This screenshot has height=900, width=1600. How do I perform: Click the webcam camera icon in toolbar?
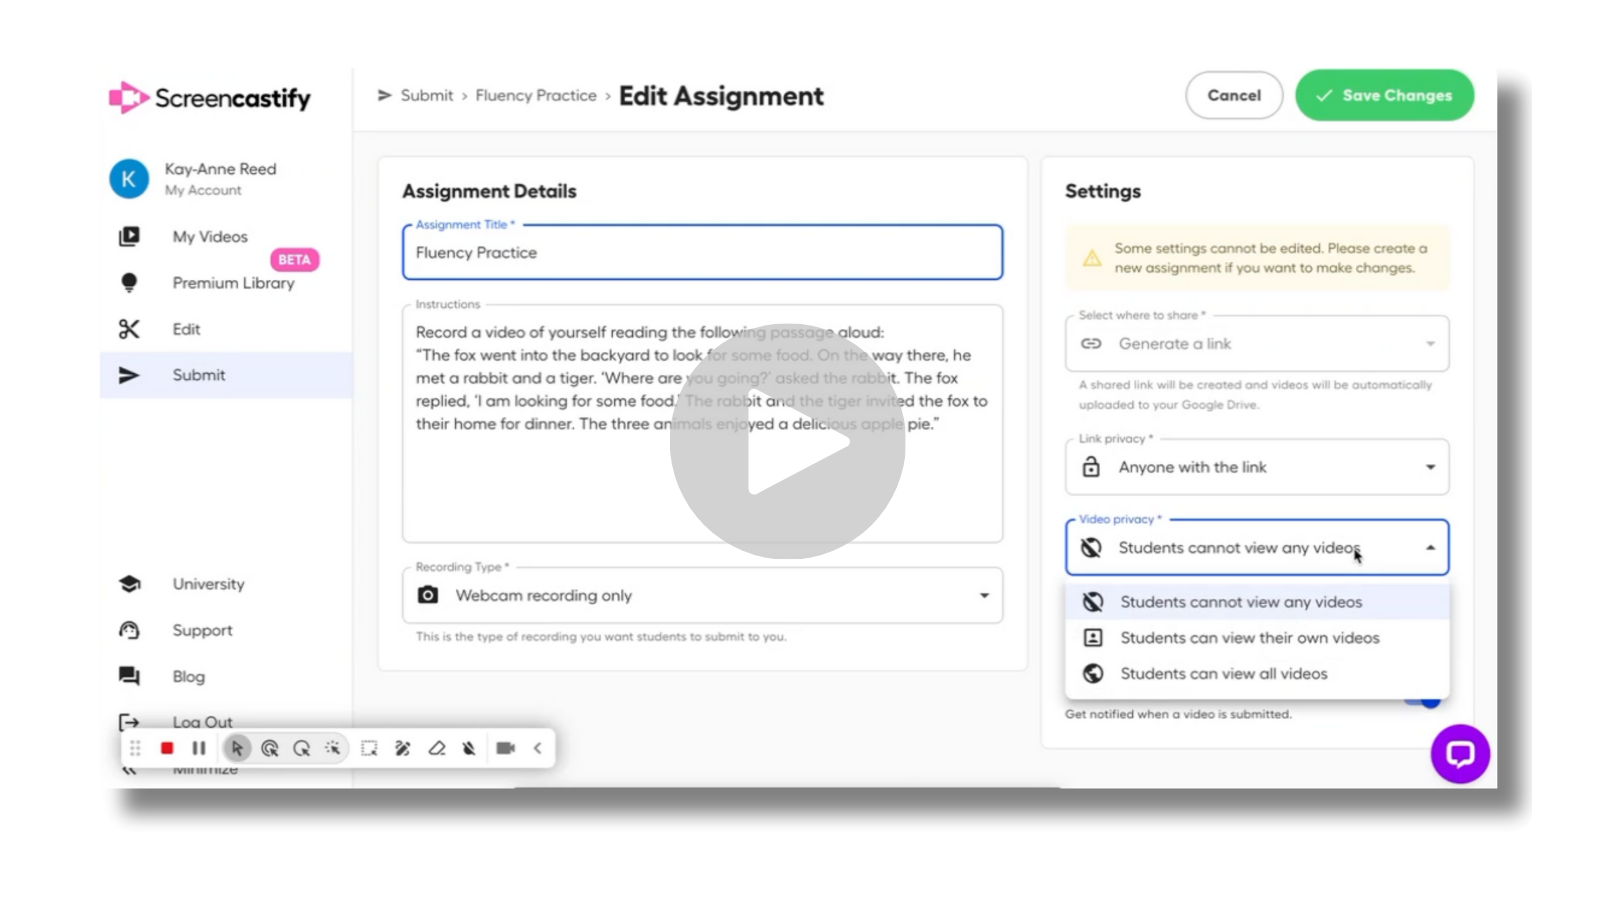(505, 748)
